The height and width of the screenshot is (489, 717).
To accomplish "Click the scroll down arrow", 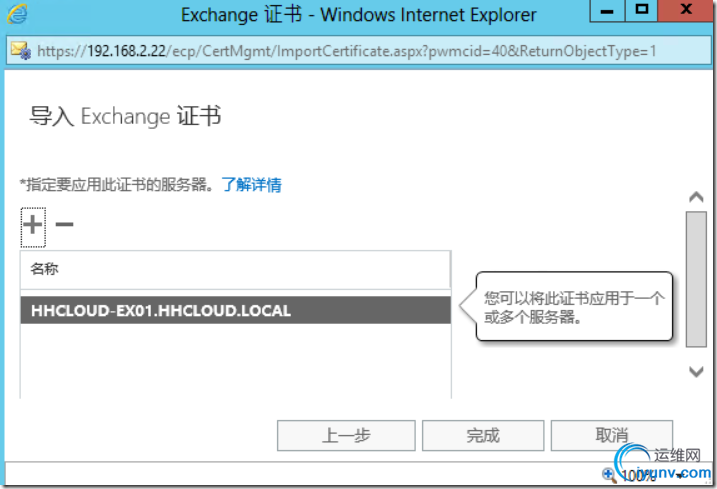I will [696, 371].
